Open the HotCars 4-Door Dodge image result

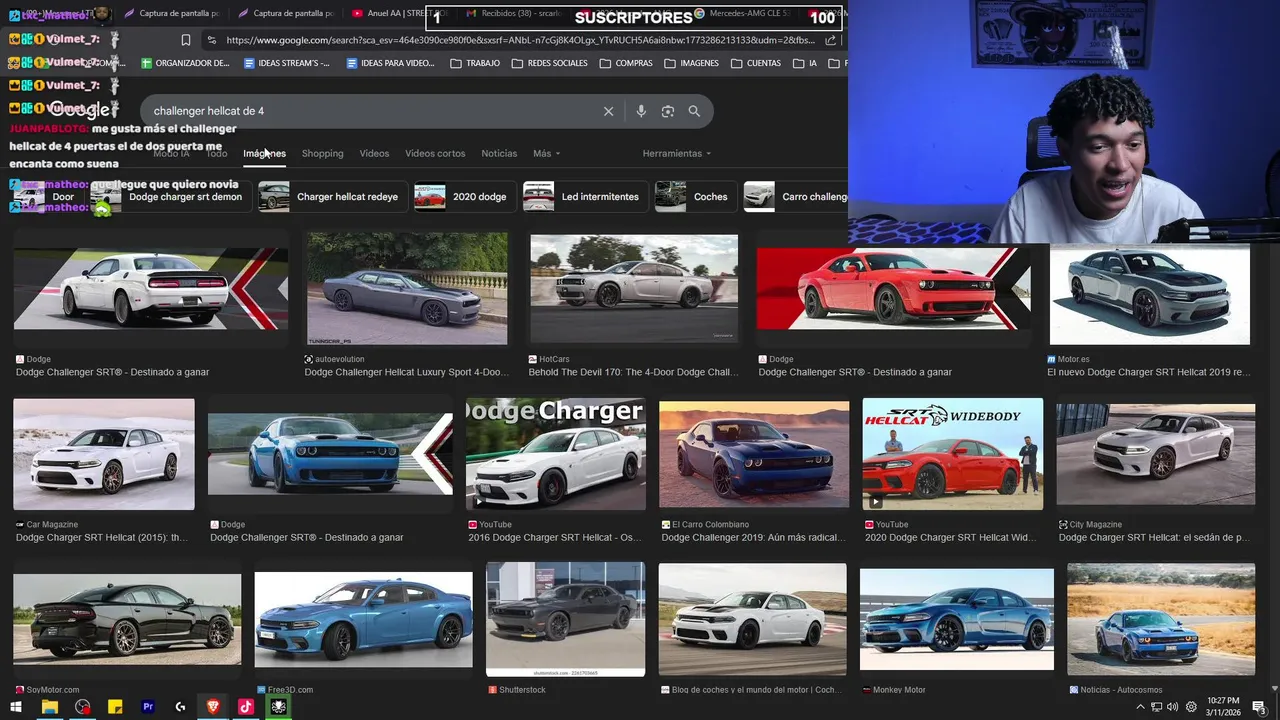coord(634,290)
